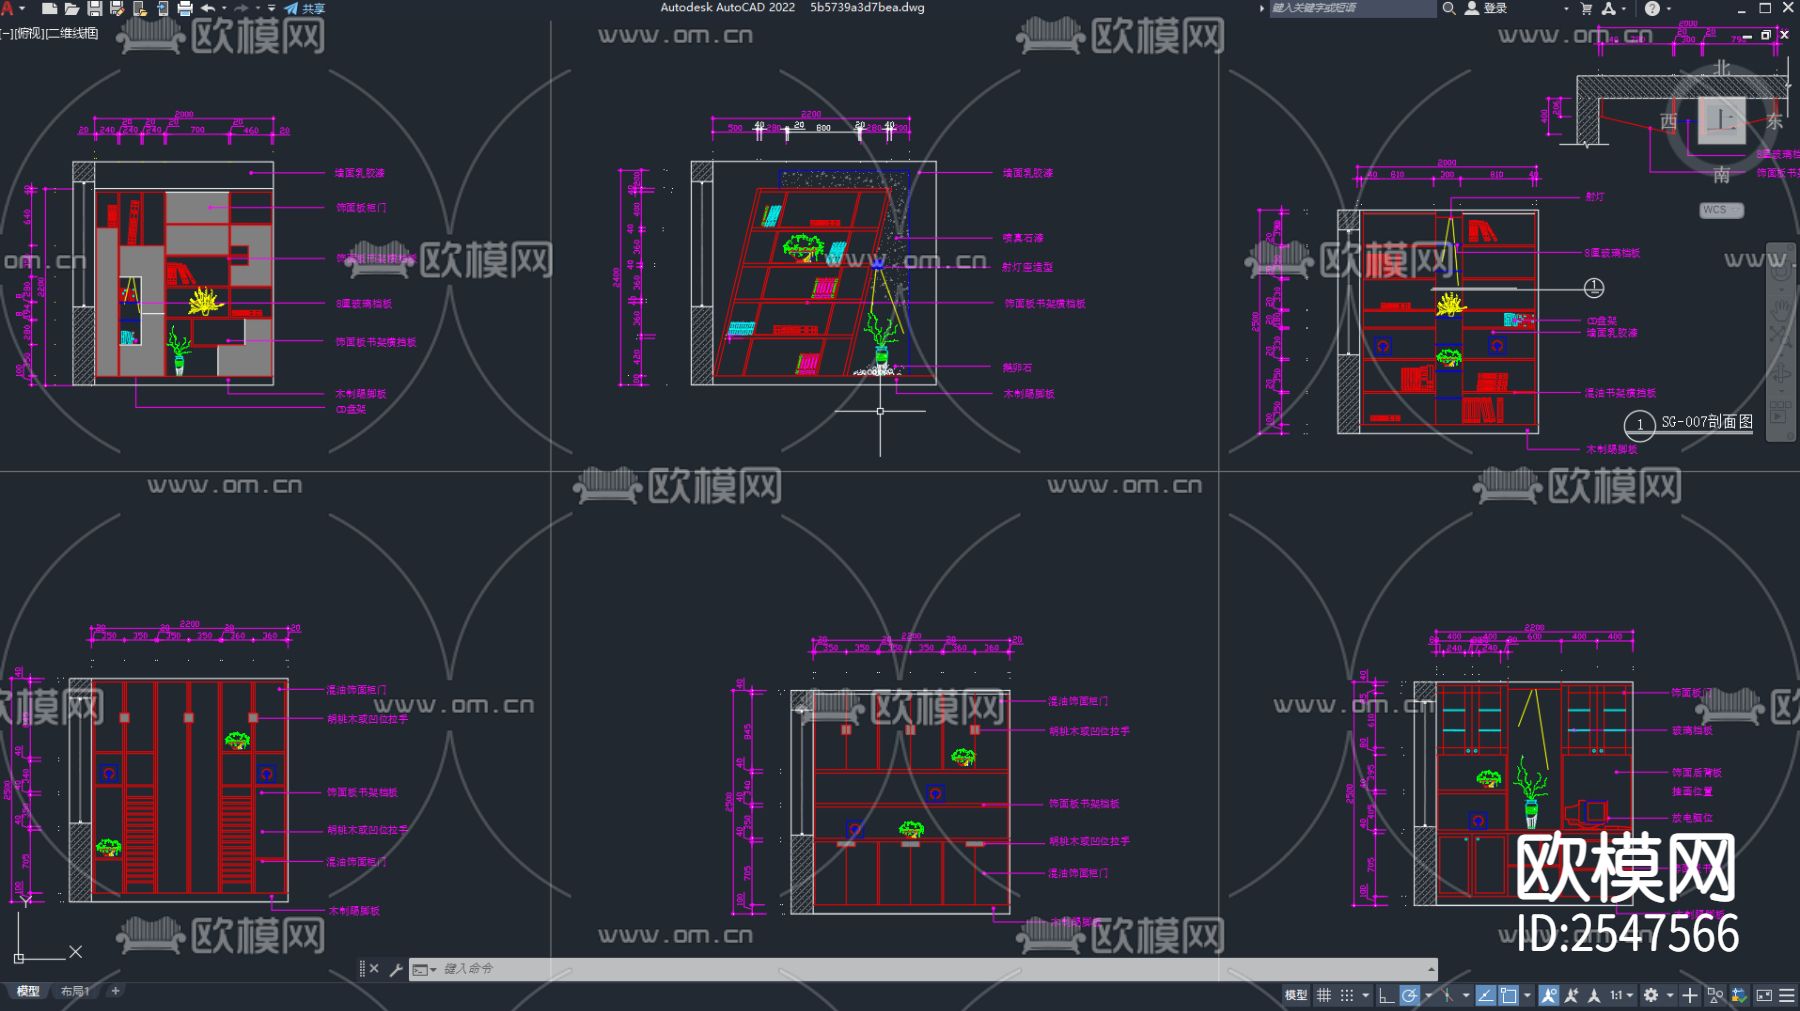Image resolution: width=1800 pixels, height=1011 pixels.
Task: Save the current drawing using the disk icon
Action: [x=96, y=9]
